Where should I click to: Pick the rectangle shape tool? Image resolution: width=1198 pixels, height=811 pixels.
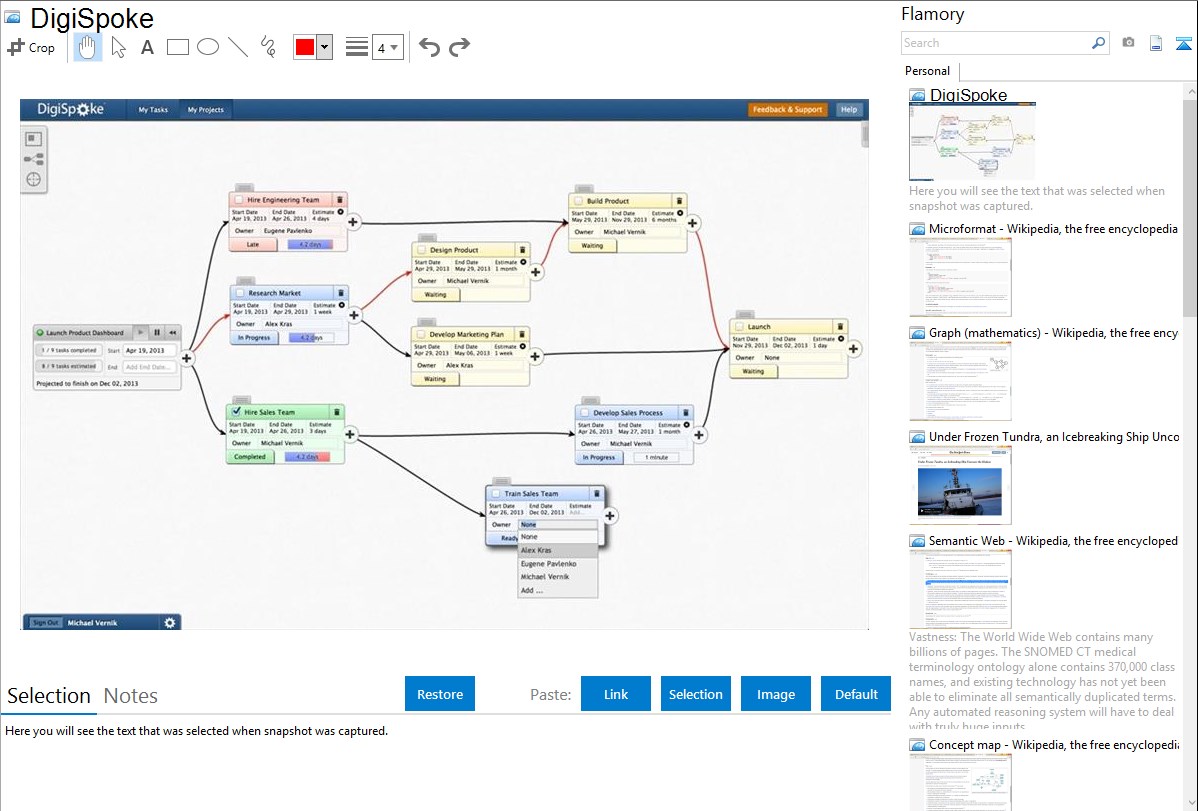[177, 47]
